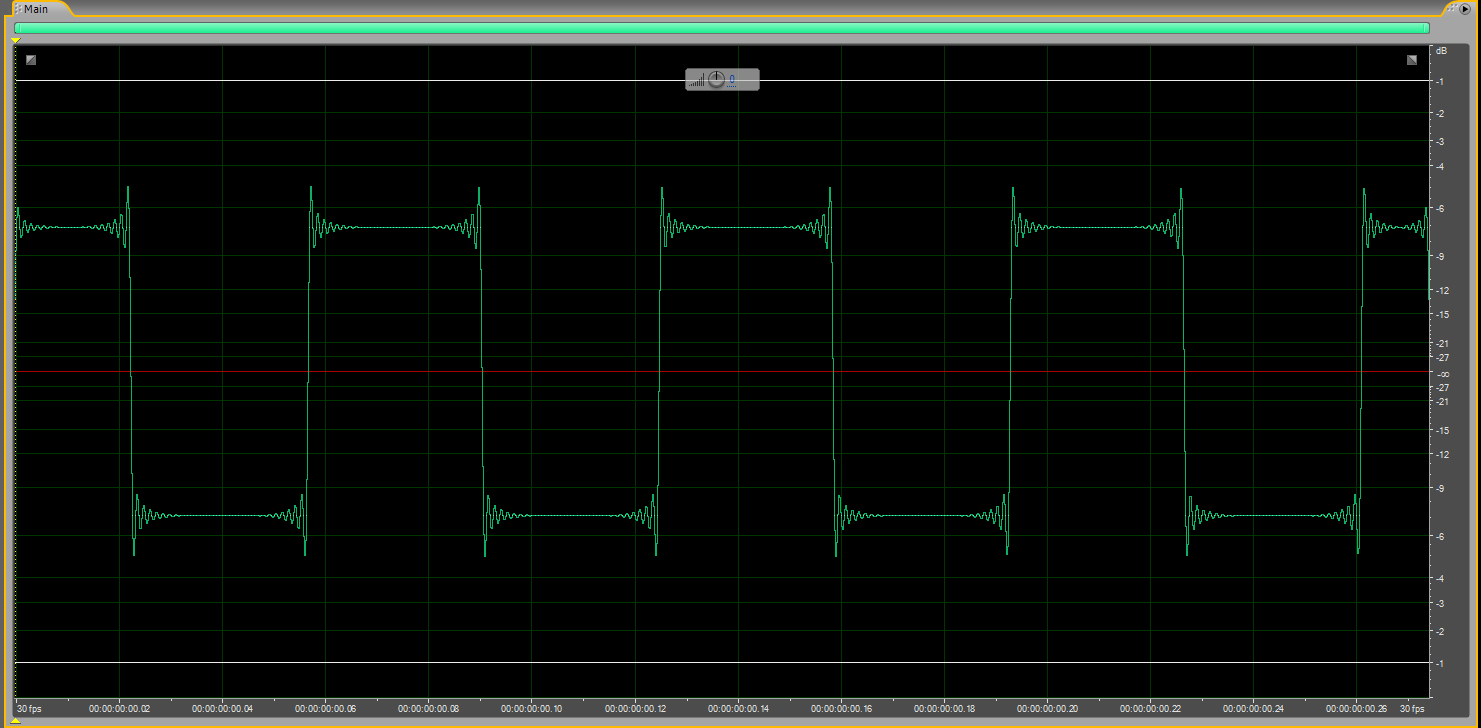The height and width of the screenshot is (728, 1481).
Task: Click the HUD gain value 0
Action: (731, 79)
